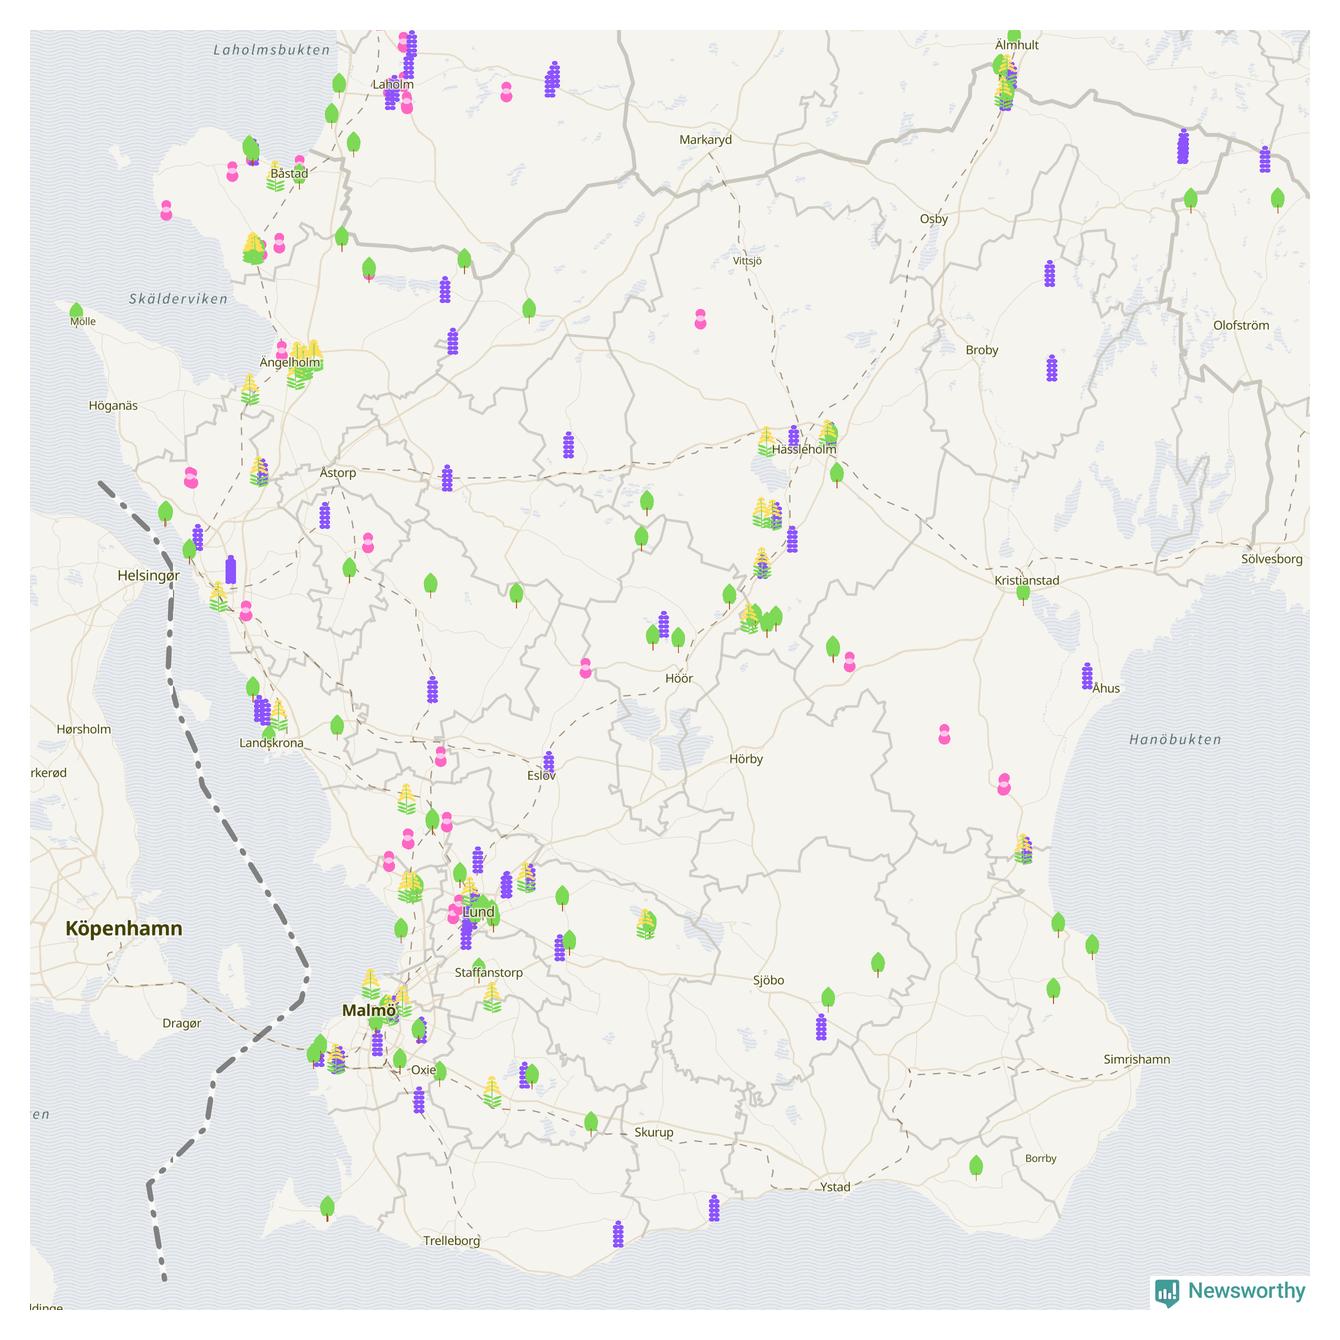The image size is (1340, 1340).
Task: Select the Markaryd label
Action: [705, 139]
